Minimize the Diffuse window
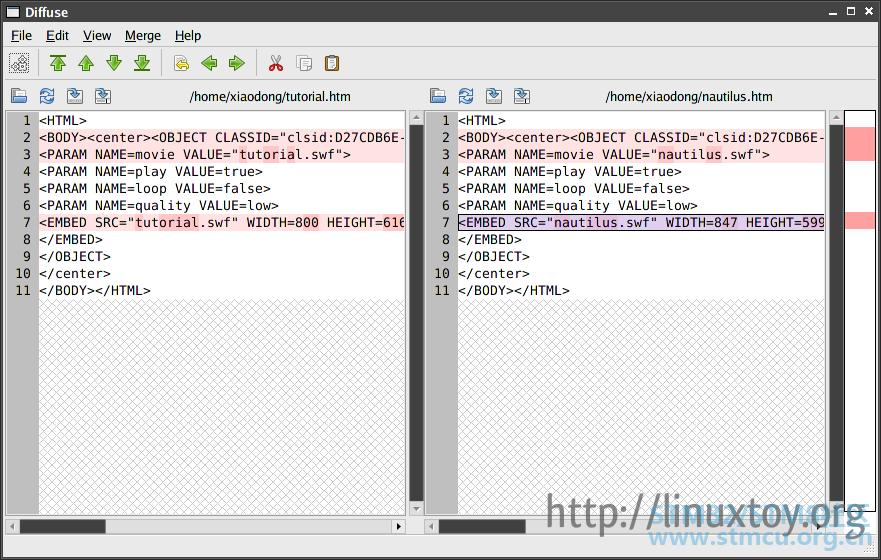881x560 pixels. [x=833, y=12]
